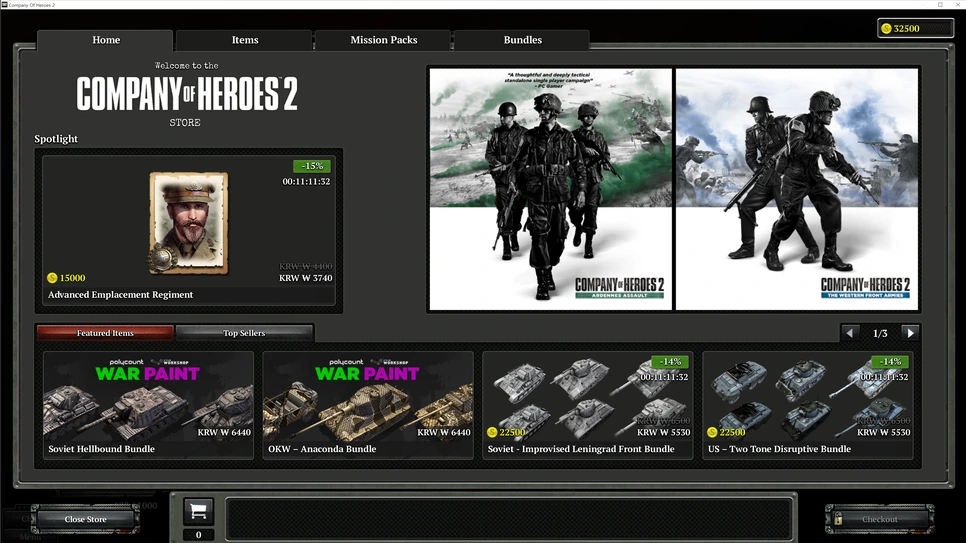
Task: Go to previous featured items page
Action: tap(850, 333)
